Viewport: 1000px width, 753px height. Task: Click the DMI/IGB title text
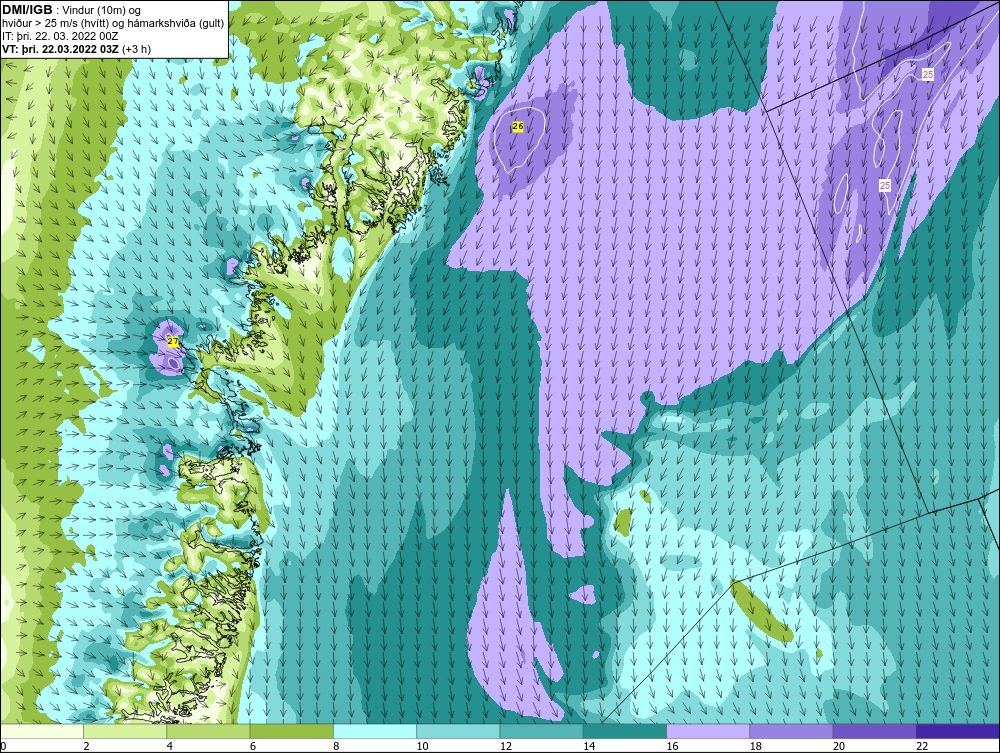click(27, 10)
